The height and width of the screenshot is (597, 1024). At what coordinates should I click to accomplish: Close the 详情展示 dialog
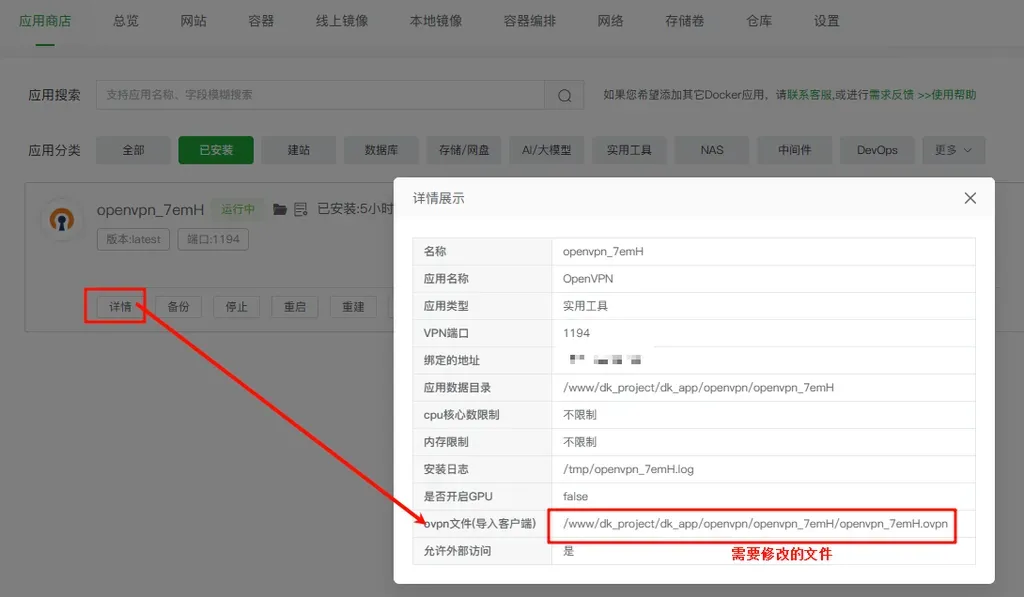pos(969,198)
